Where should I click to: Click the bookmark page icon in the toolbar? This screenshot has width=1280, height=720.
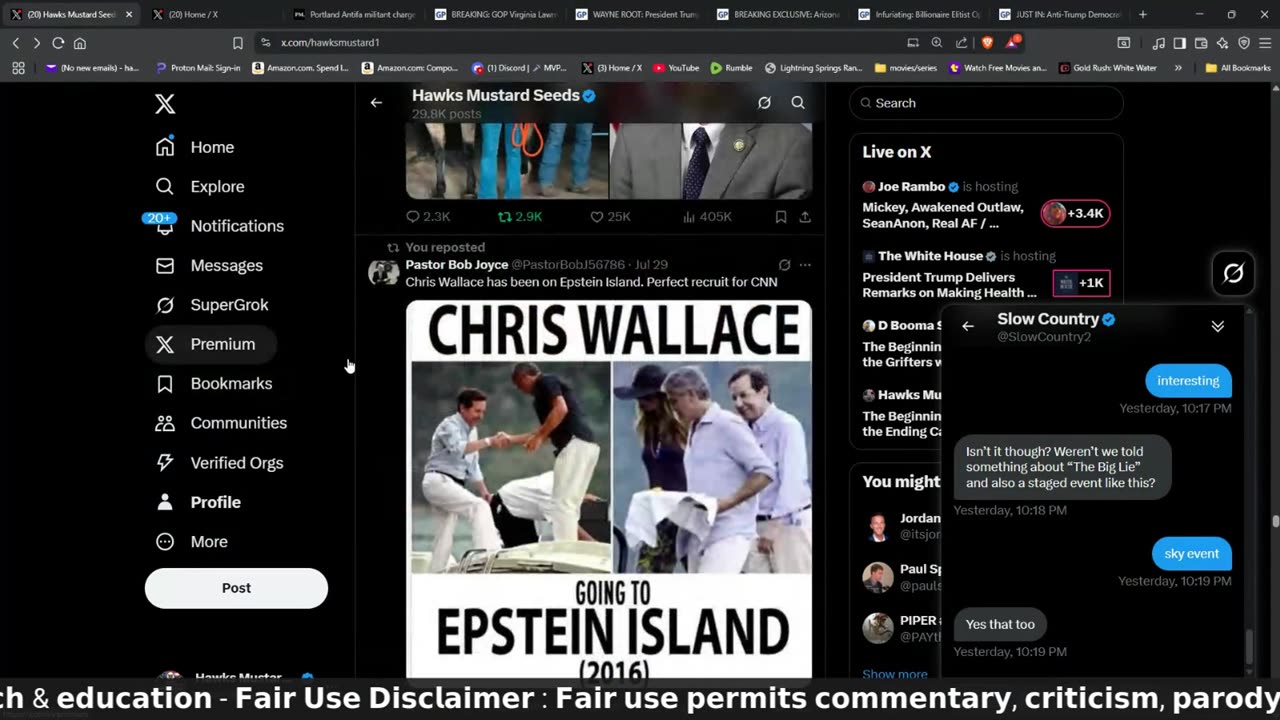coord(238,43)
